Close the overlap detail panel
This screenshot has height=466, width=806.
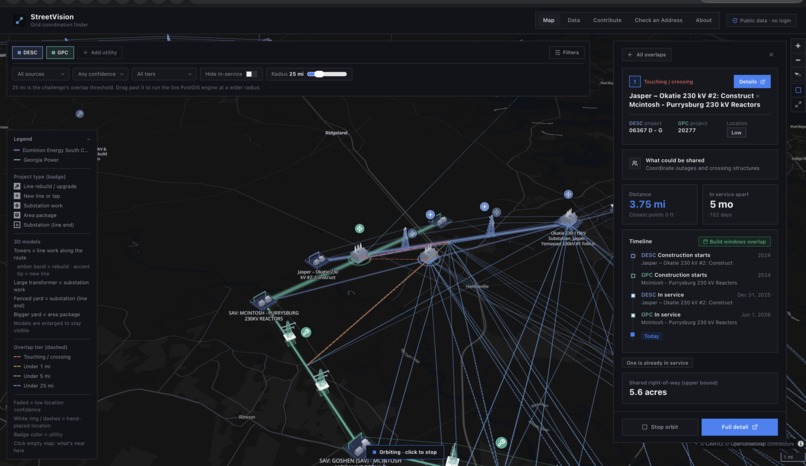pyautogui.click(x=771, y=54)
